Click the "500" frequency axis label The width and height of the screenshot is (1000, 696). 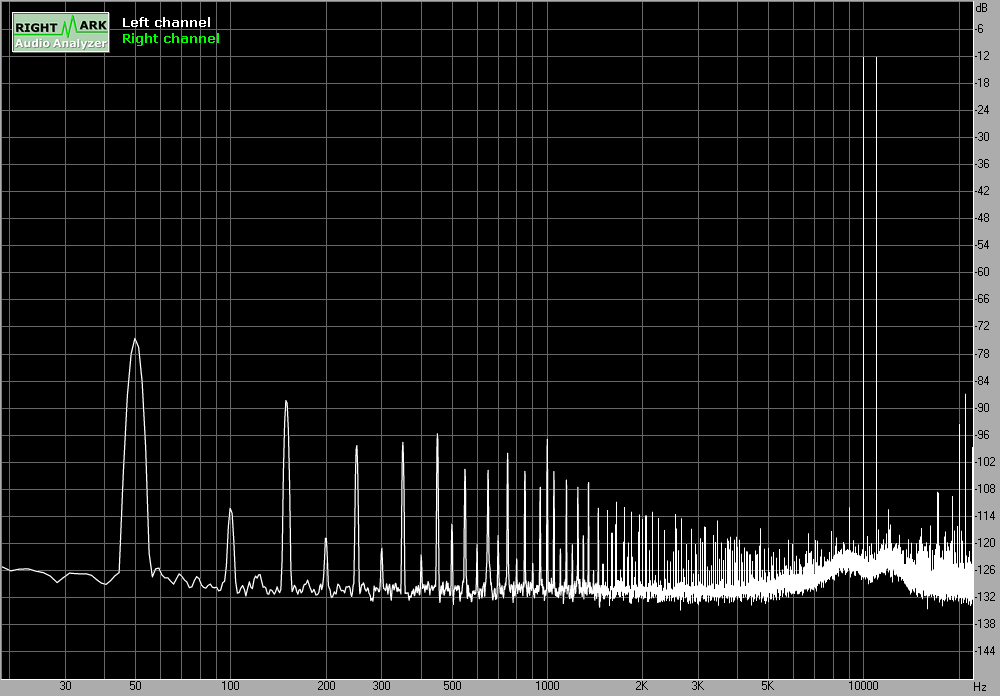click(452, 686)
